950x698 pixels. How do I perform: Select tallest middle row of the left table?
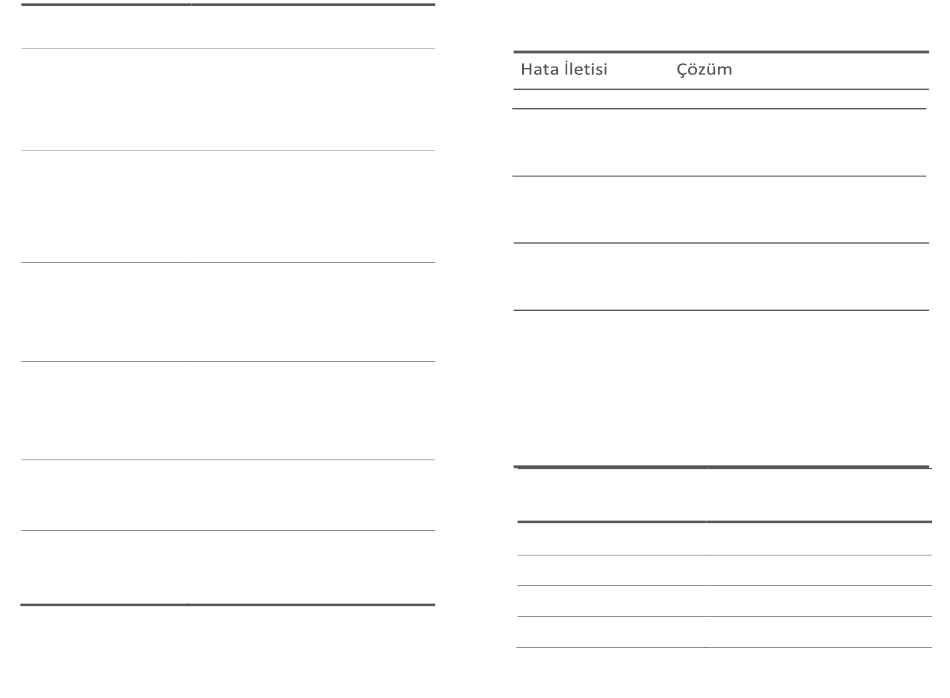pos(228,207)
